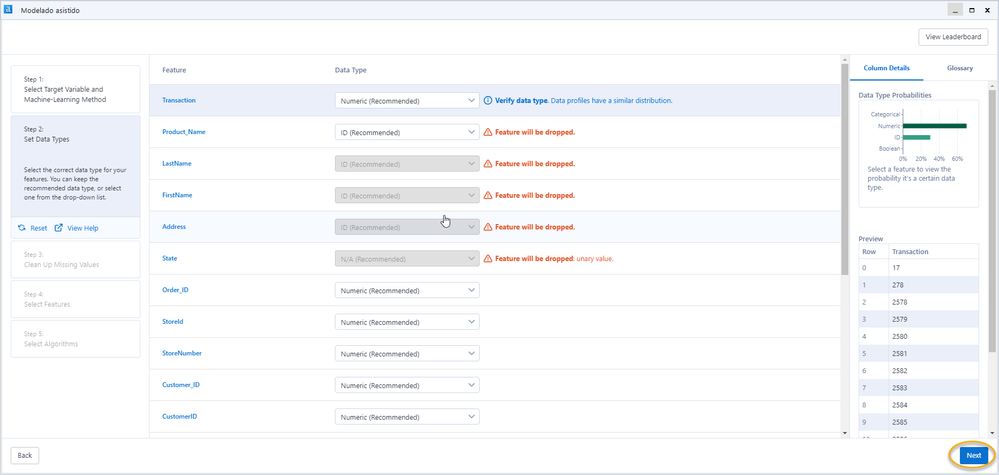Click the View Leaderboard button
The width and height of the screenshot is (999, 475).
point(953,37)
